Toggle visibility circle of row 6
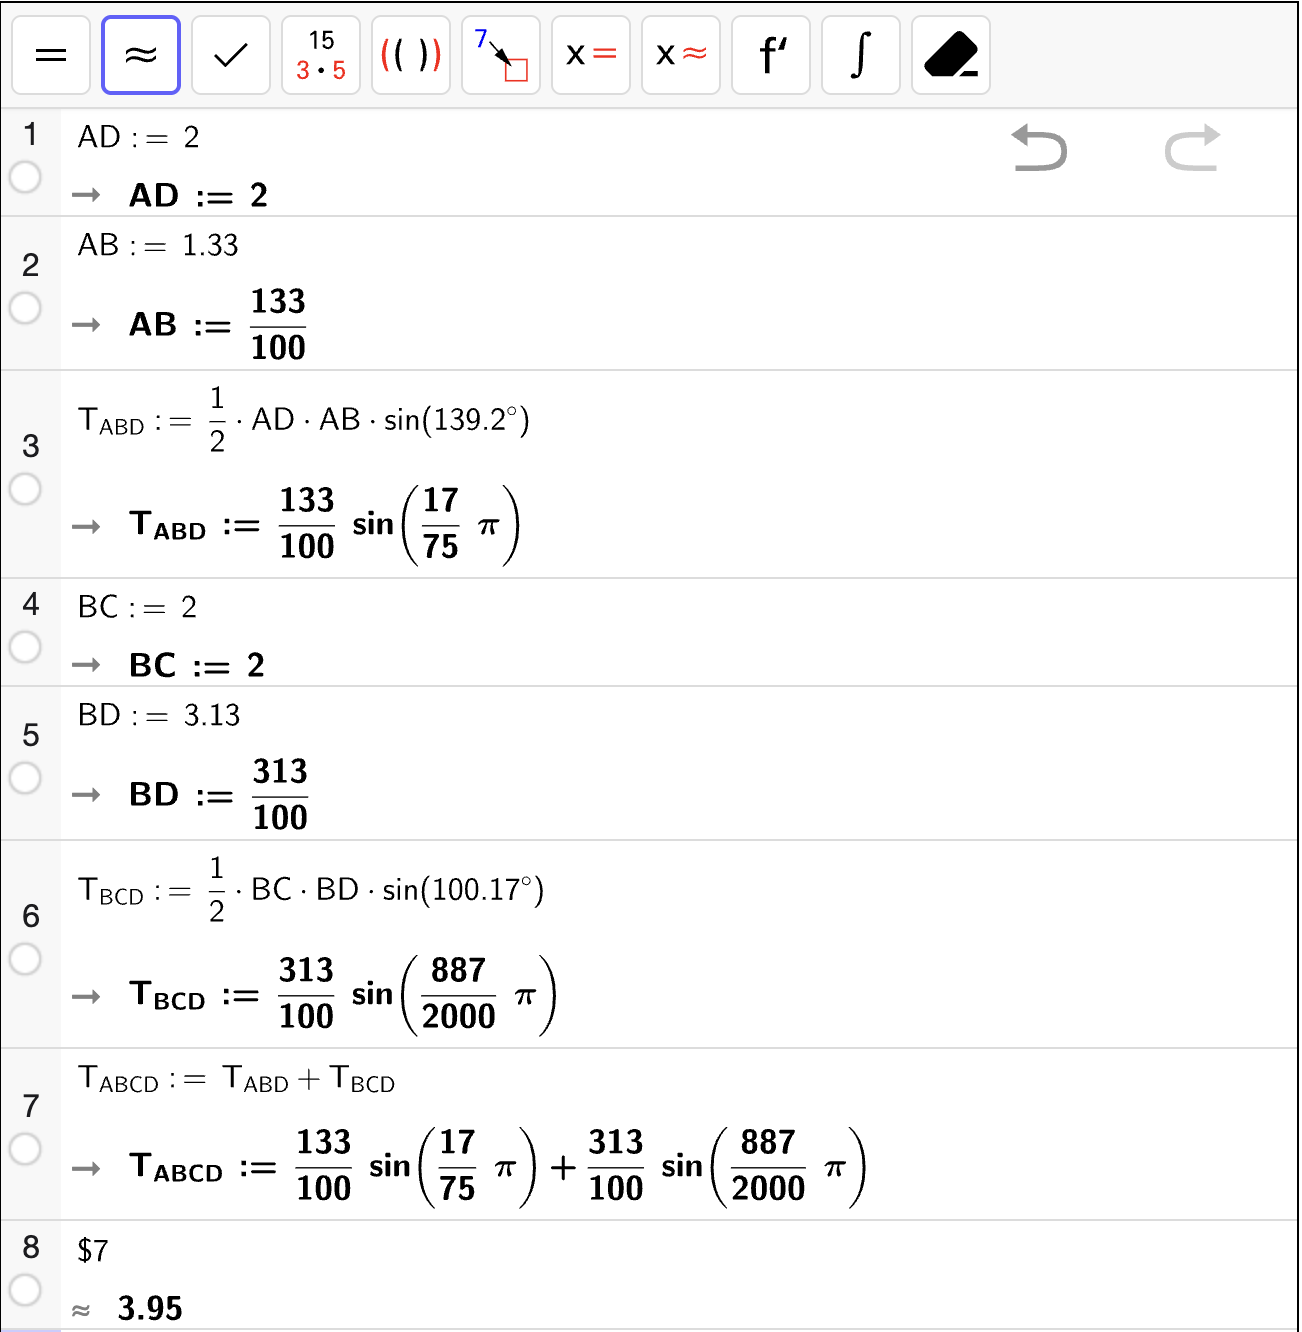Viewport: 1302px width, 1332px height. click(x=25, y=959)
